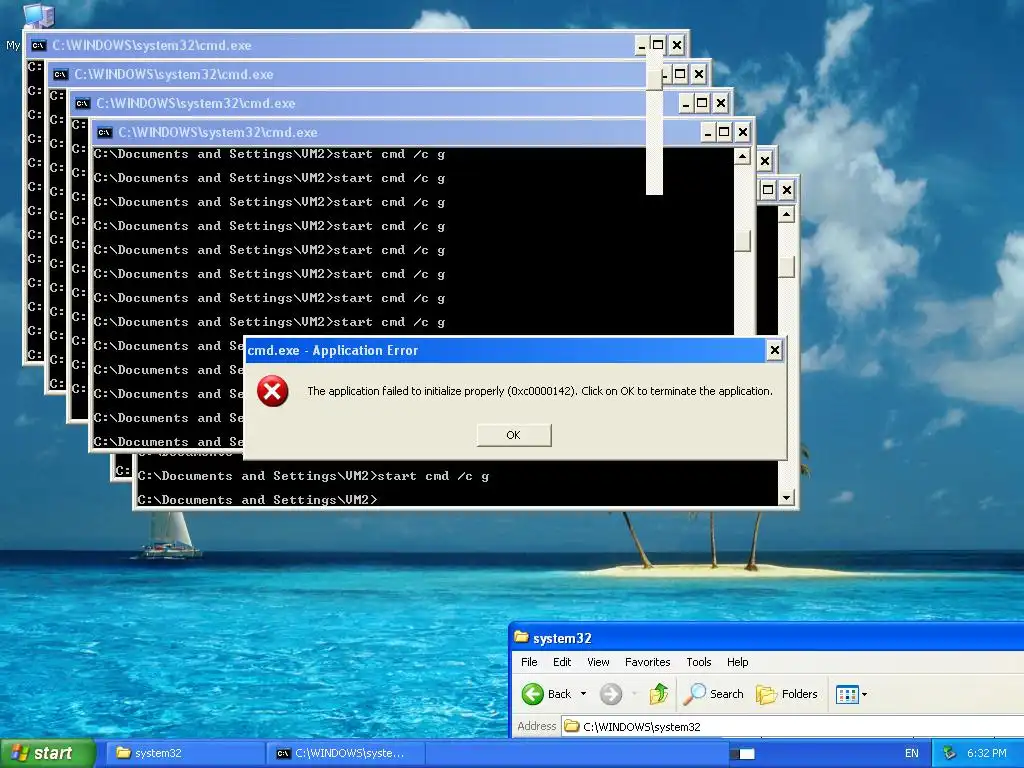Click scrollbar thumb in front cmd window

point(743,241)
